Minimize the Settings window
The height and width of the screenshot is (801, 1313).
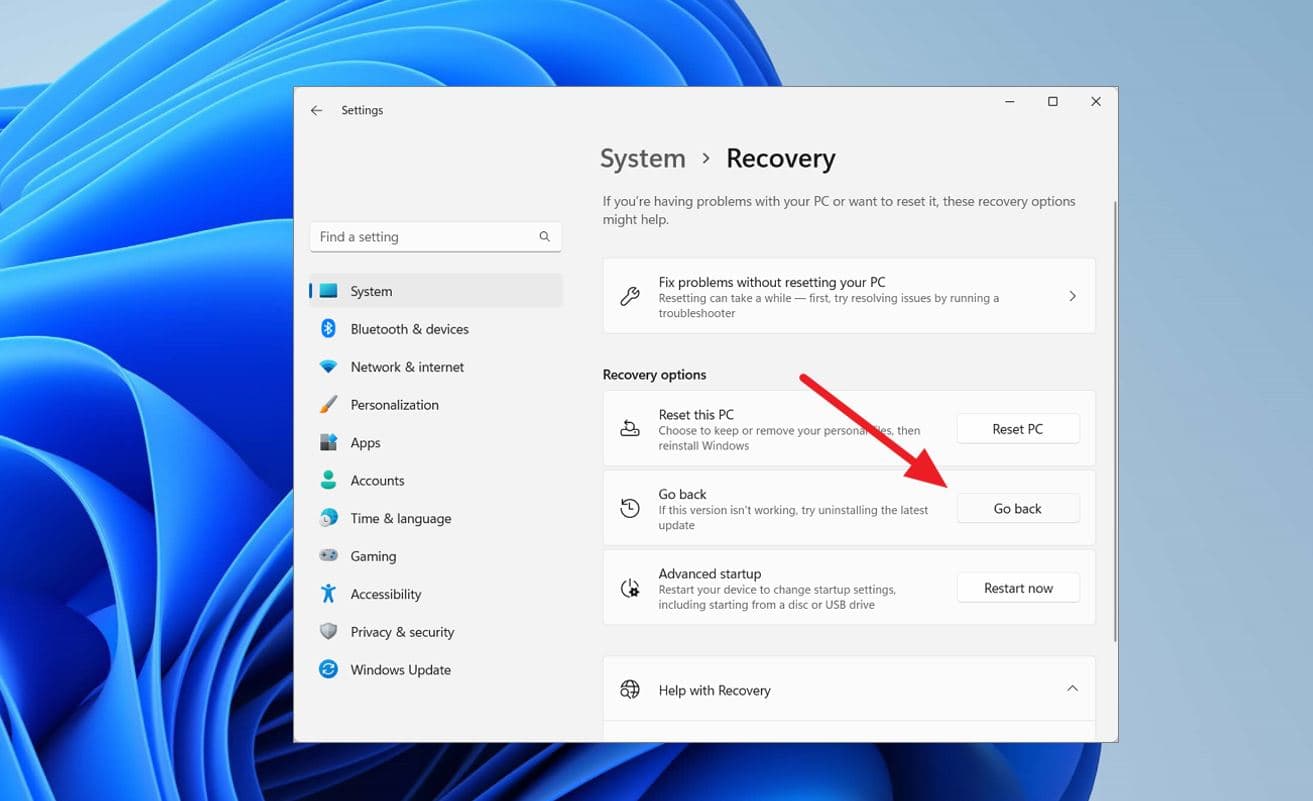coord(1009,102)
